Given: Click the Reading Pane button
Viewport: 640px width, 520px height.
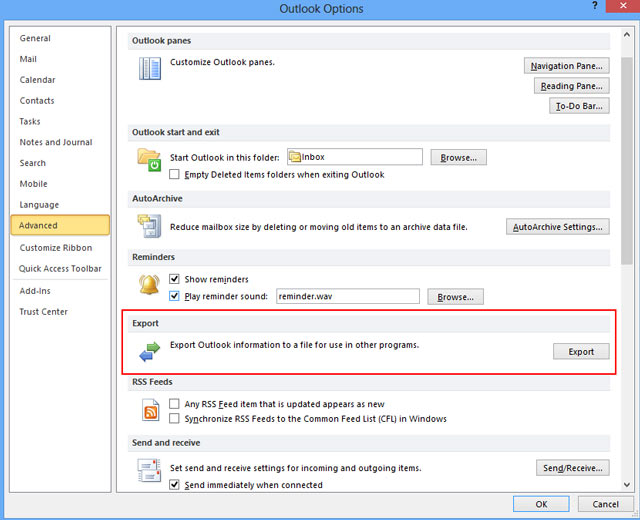Looking at the screenshot, I should (571, 86).
